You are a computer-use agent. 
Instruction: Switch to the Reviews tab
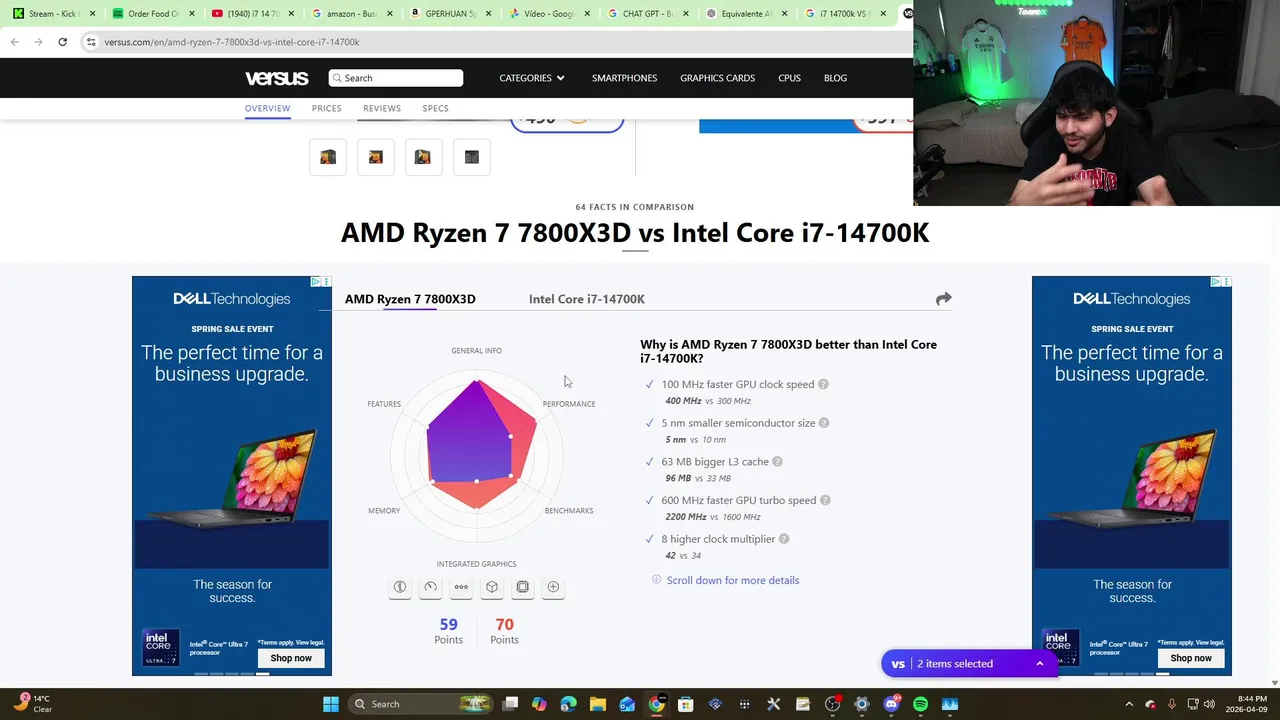click(x=382, y=108)
